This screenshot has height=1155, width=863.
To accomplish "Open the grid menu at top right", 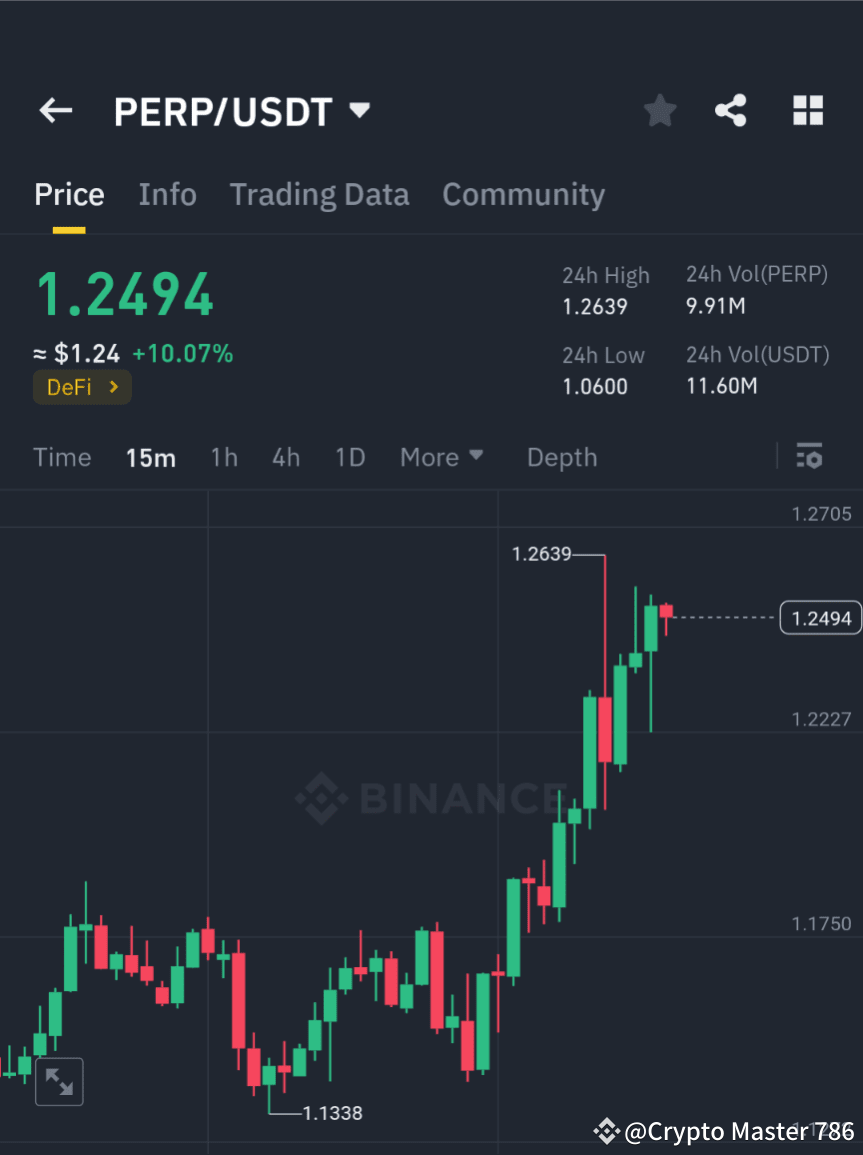I will 807,110.
